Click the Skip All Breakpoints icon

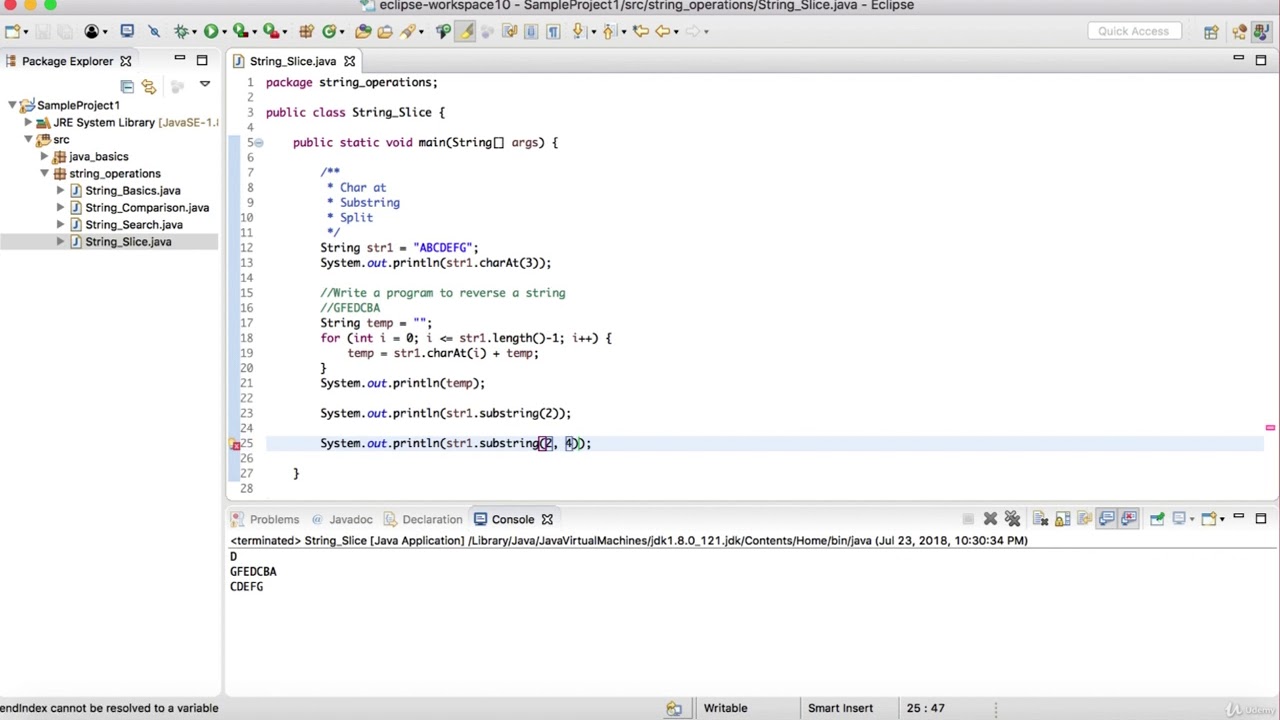(x=154, y=31)
